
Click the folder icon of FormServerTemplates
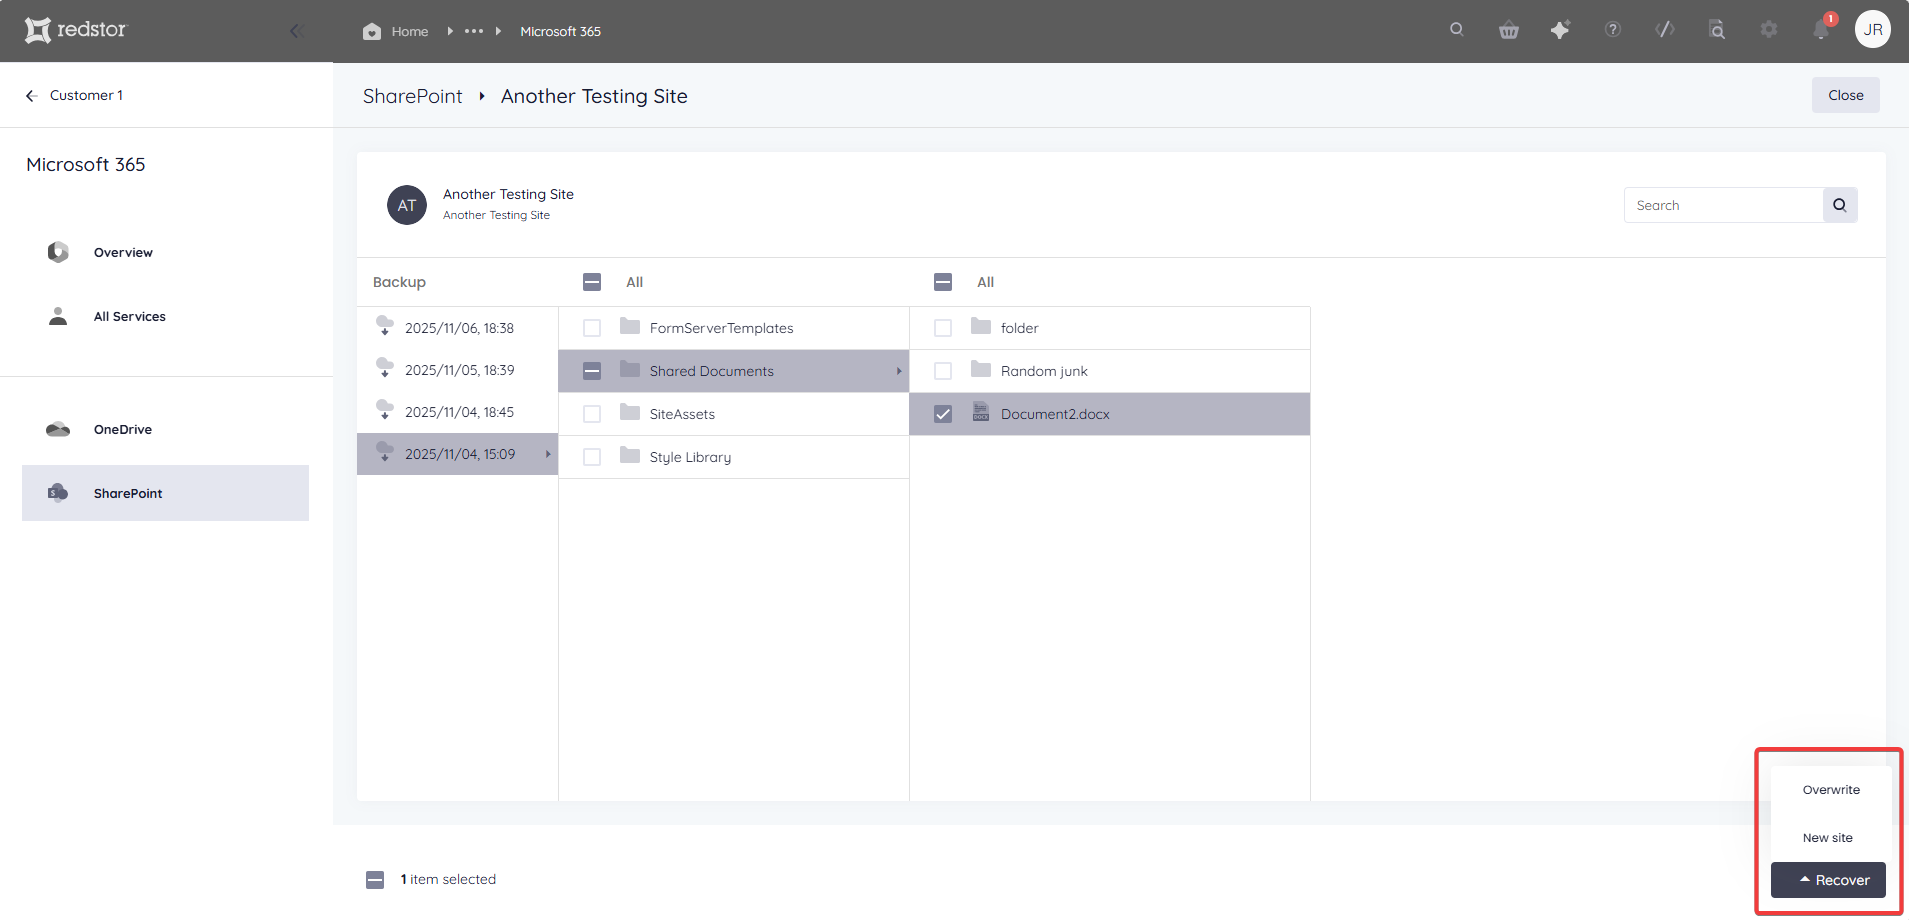coord(630,326)
